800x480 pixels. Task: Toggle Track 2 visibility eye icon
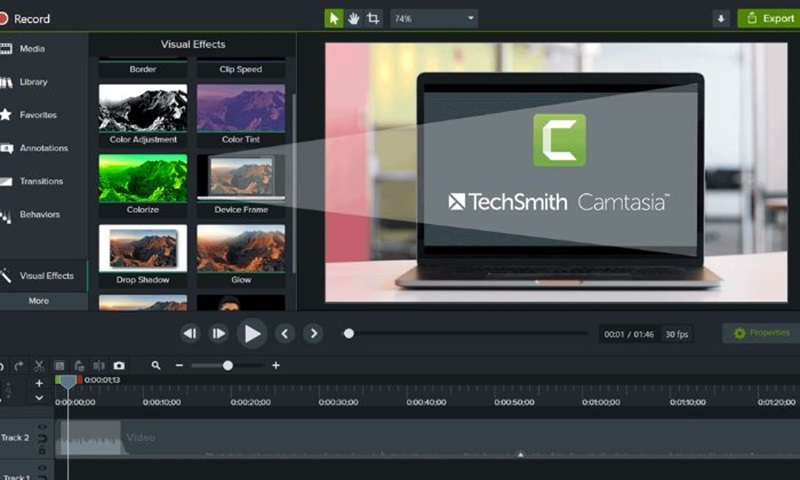pyautogui.click(x=42, y=428)
